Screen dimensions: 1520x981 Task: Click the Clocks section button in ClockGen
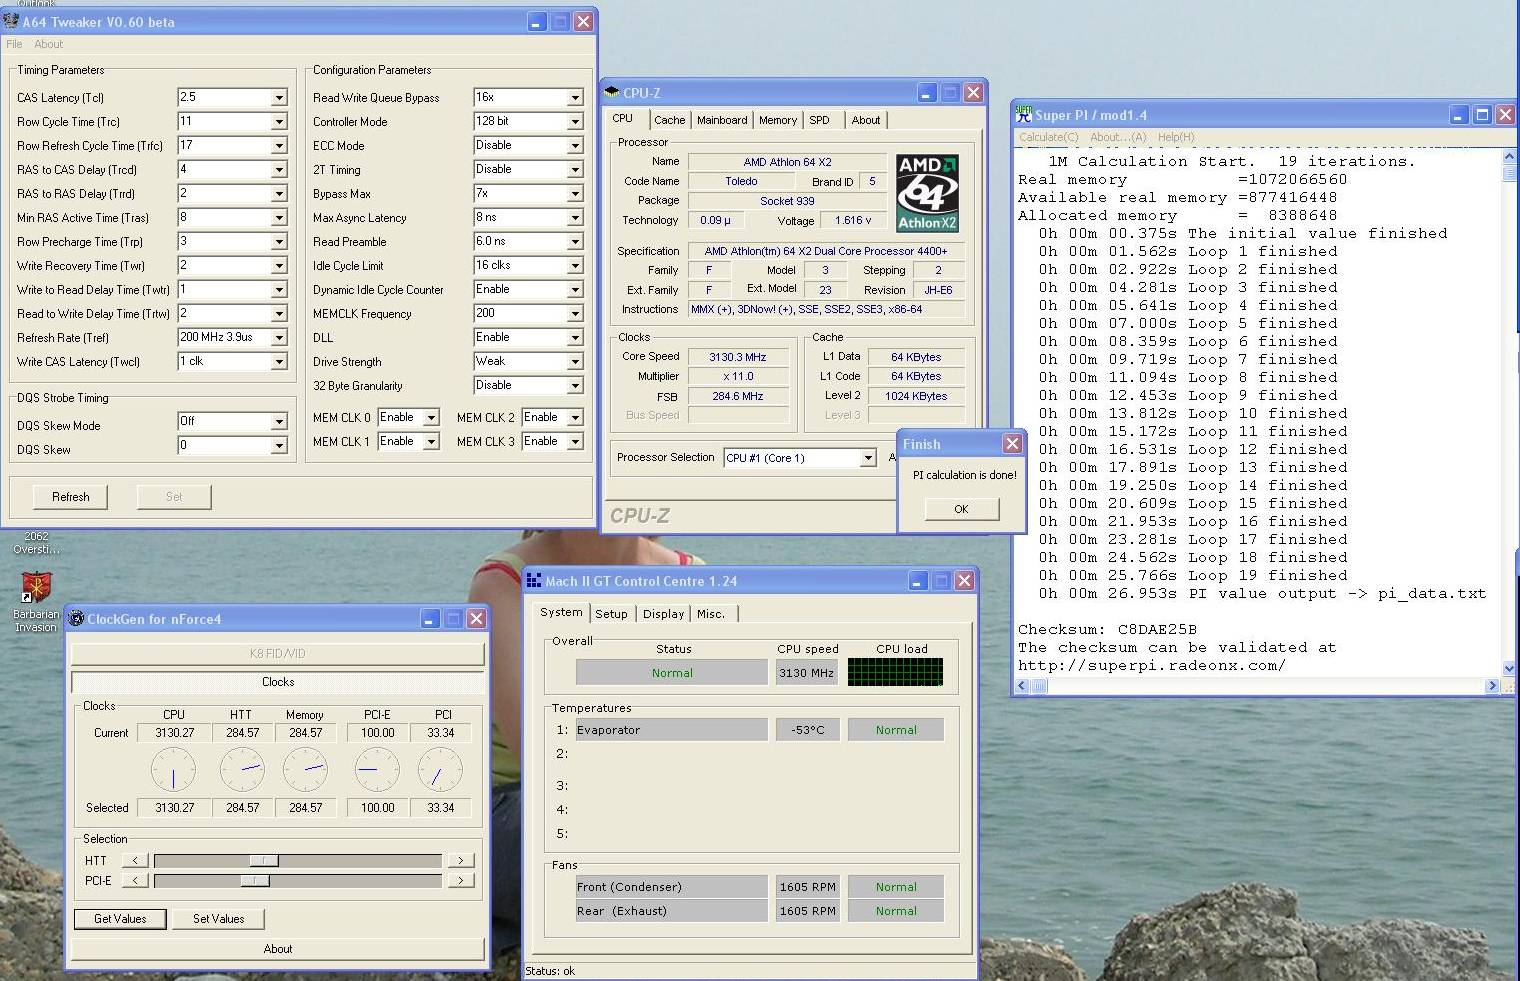coord(278,682)
